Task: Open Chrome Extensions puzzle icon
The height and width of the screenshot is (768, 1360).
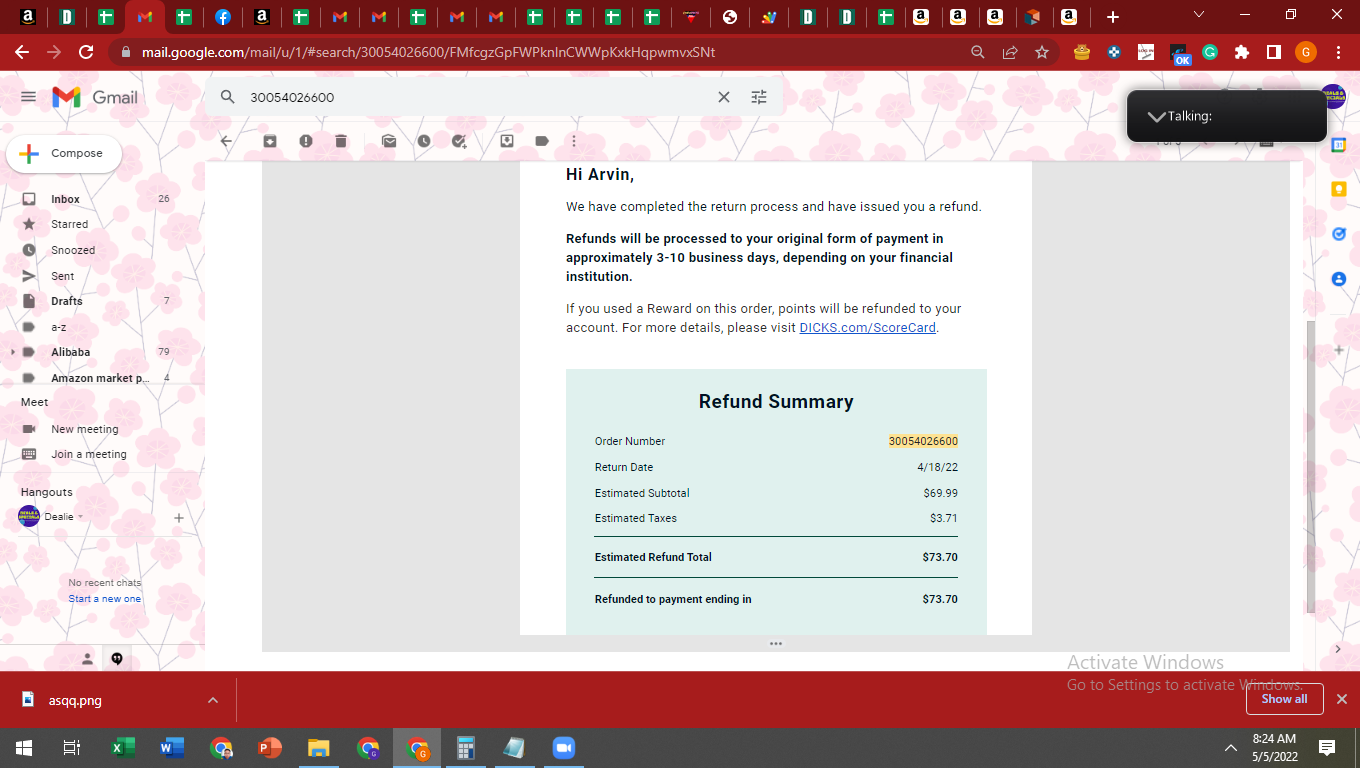Action: point(1242,52)
